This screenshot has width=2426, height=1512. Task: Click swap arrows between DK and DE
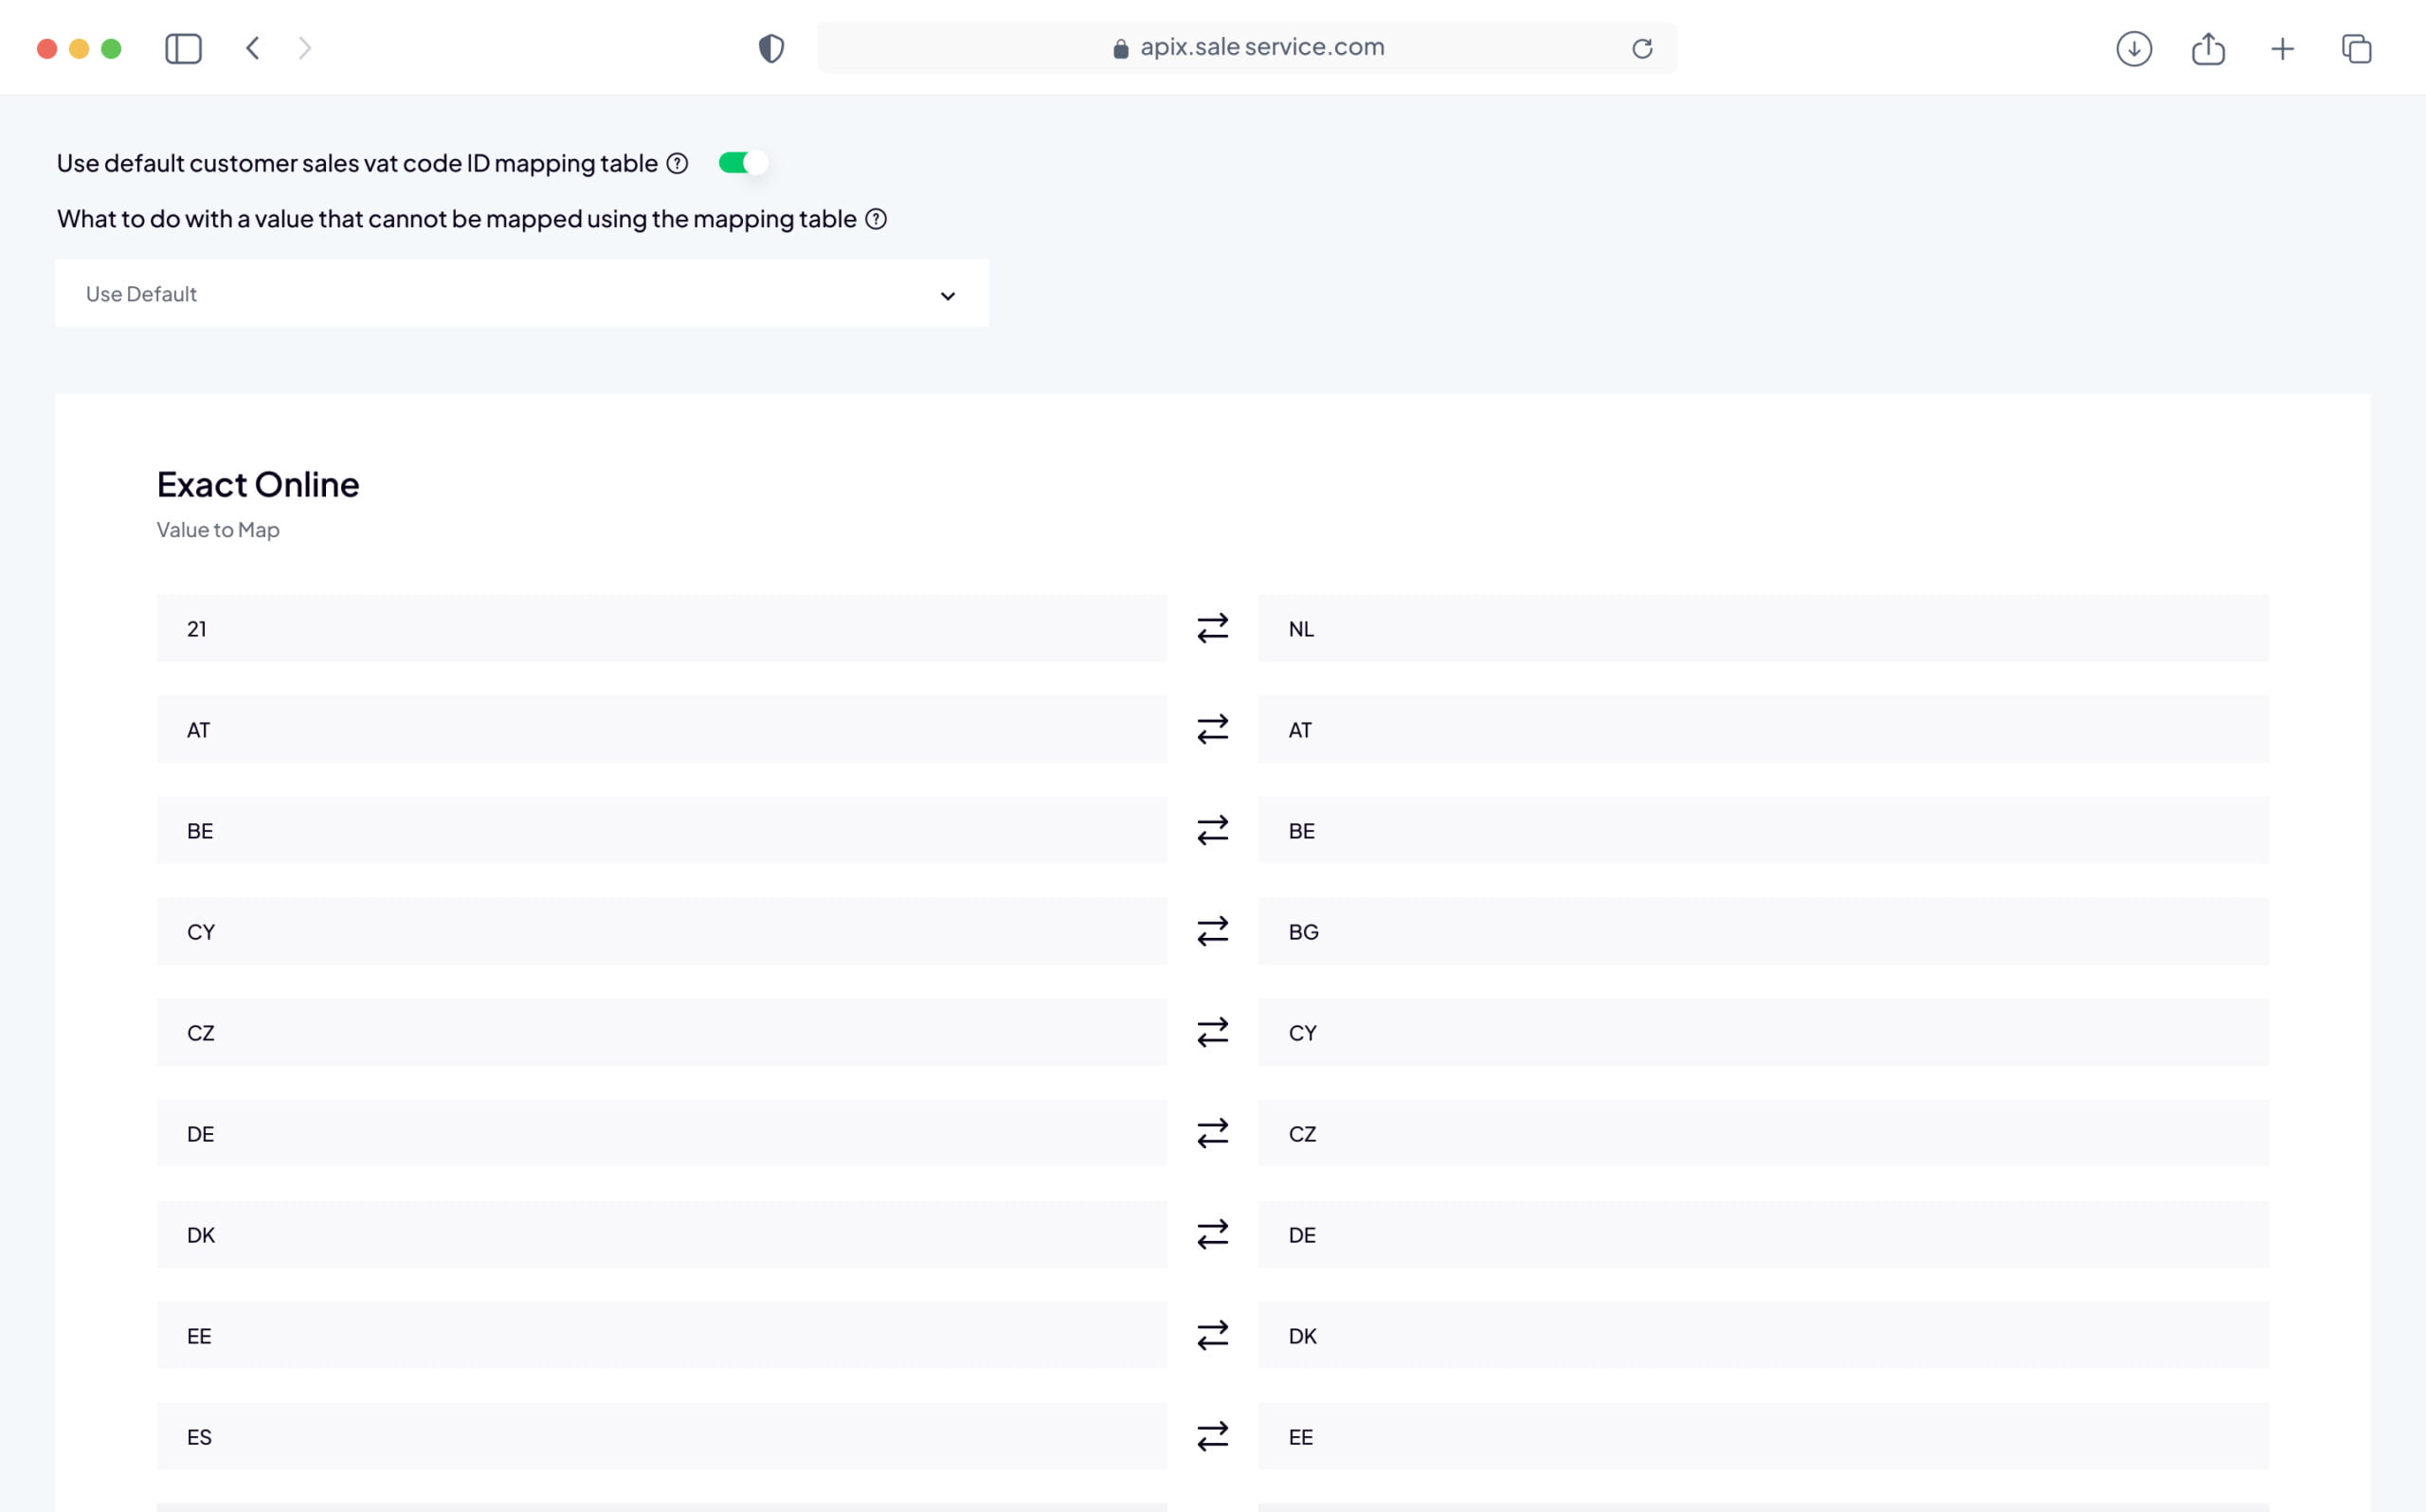(x=1213, y=1234)
